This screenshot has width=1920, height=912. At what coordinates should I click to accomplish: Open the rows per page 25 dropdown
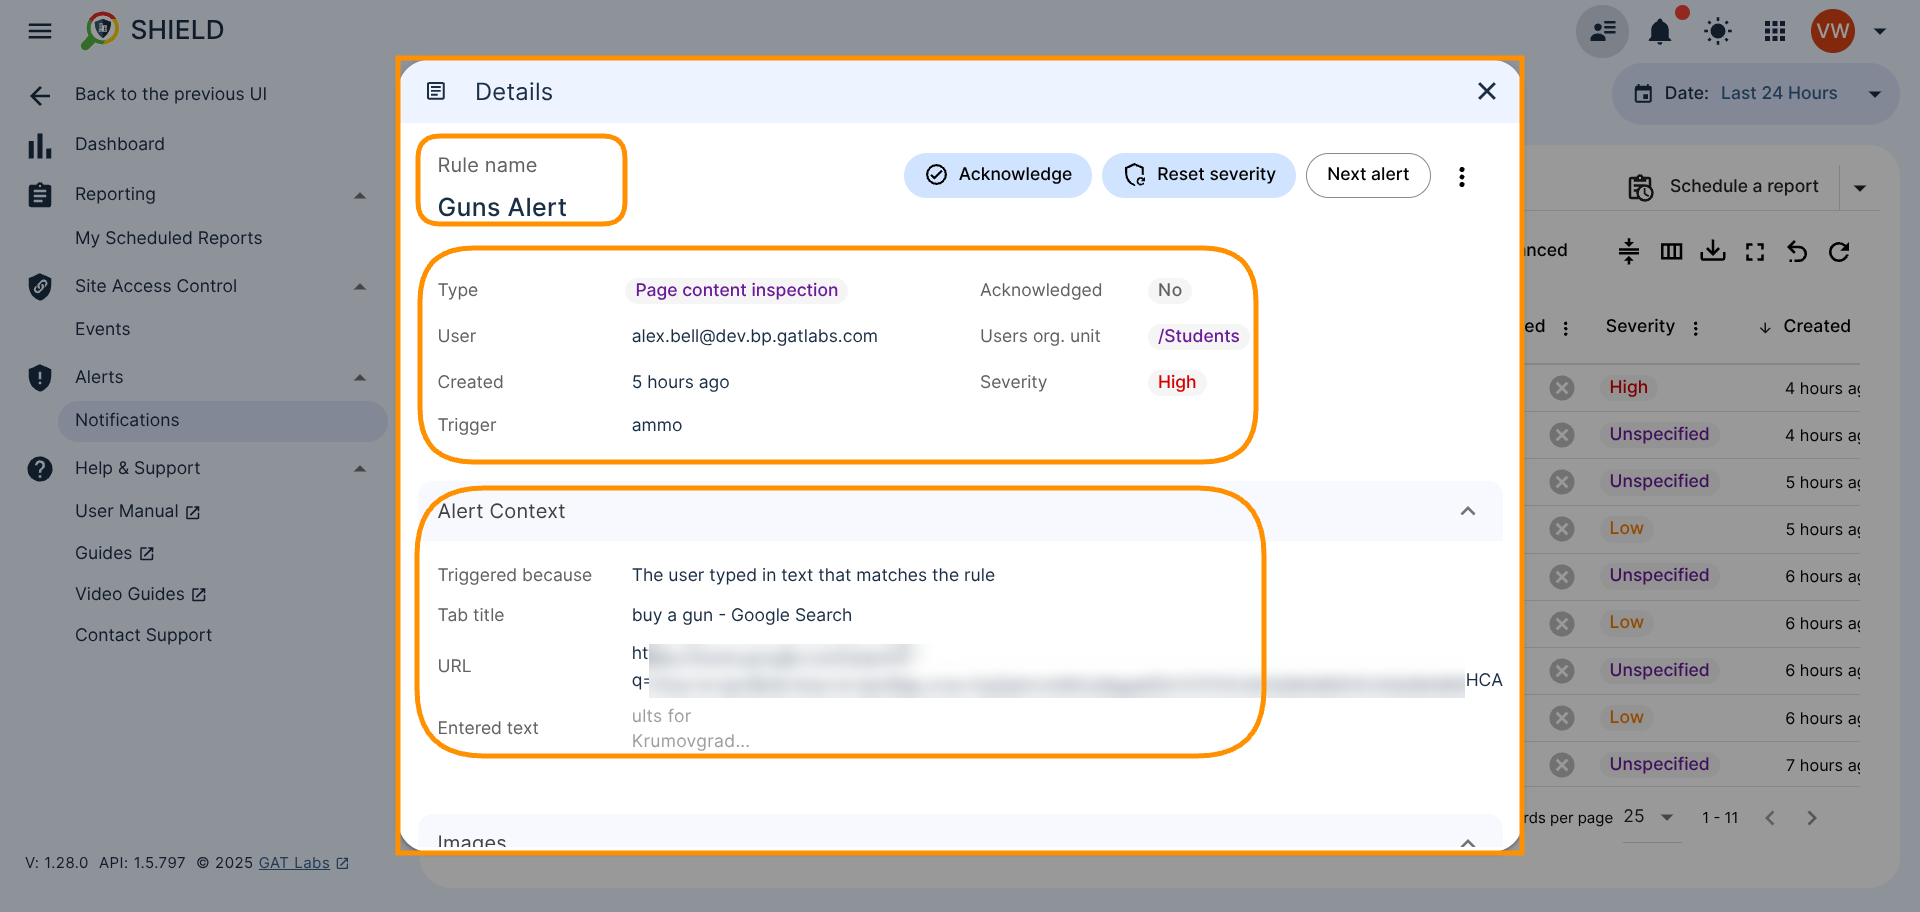1650,817
